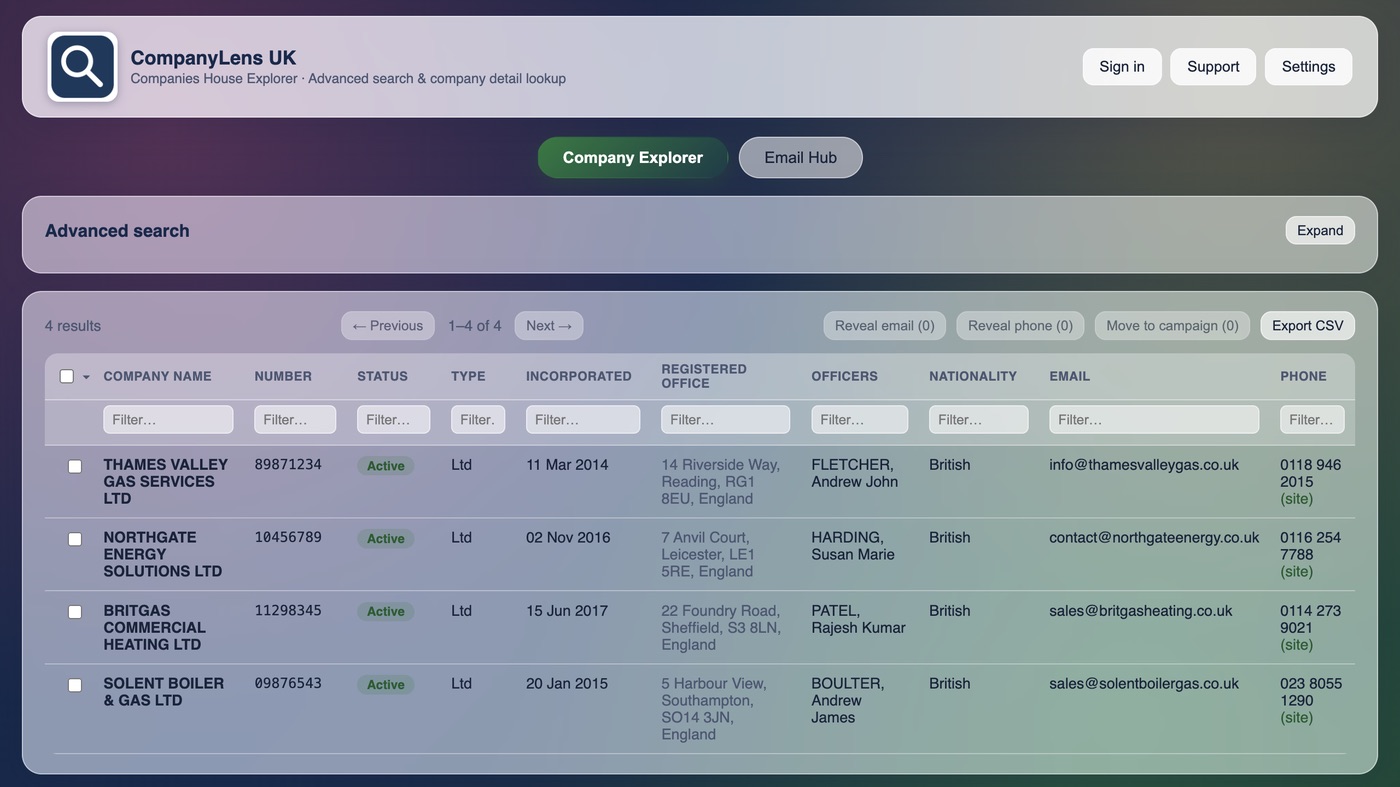Image resolution: width=1400 pixels, height=787 pixels.
Task: Open the select-all dropdown arrow in the header
Action: coord(86,378)
